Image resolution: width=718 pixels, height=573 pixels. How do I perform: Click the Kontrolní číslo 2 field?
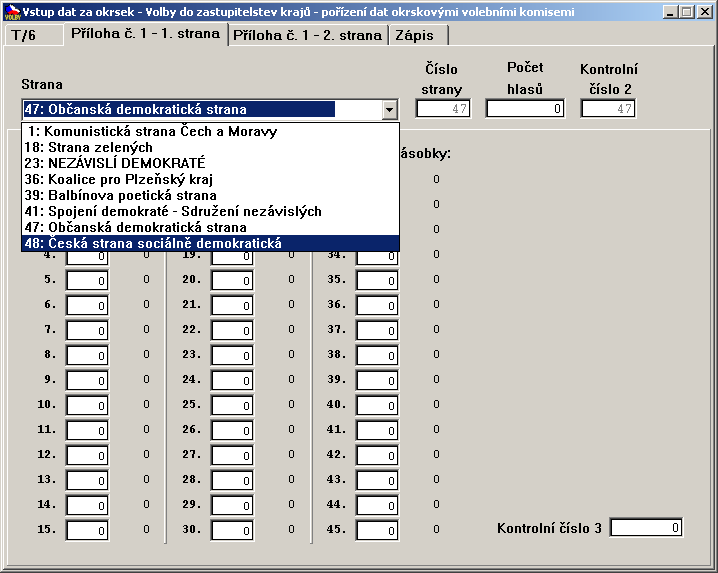608,109
